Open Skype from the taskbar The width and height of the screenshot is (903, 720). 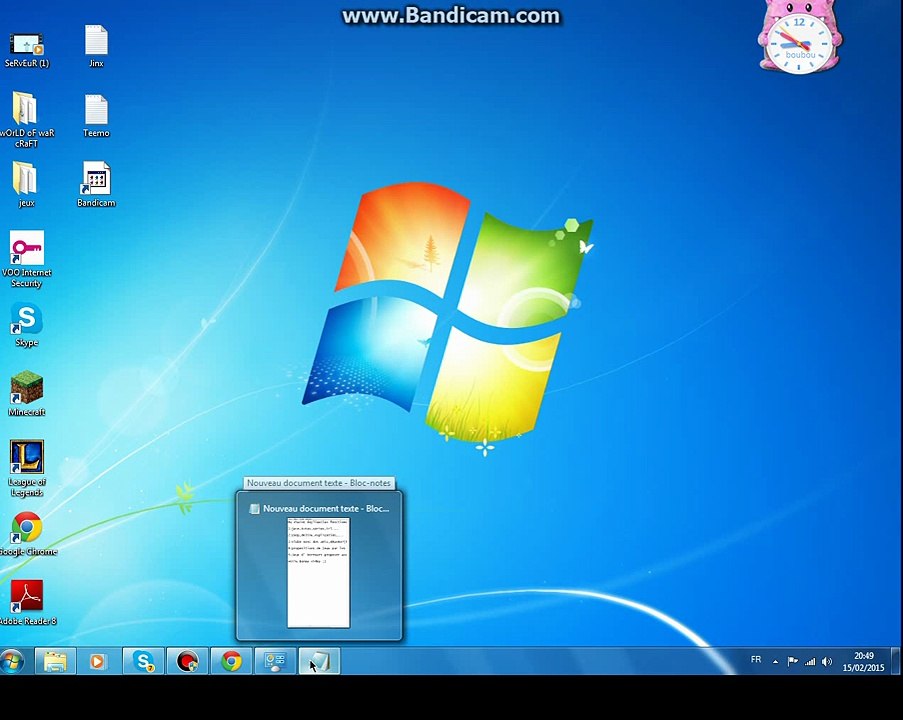point(143,661)
